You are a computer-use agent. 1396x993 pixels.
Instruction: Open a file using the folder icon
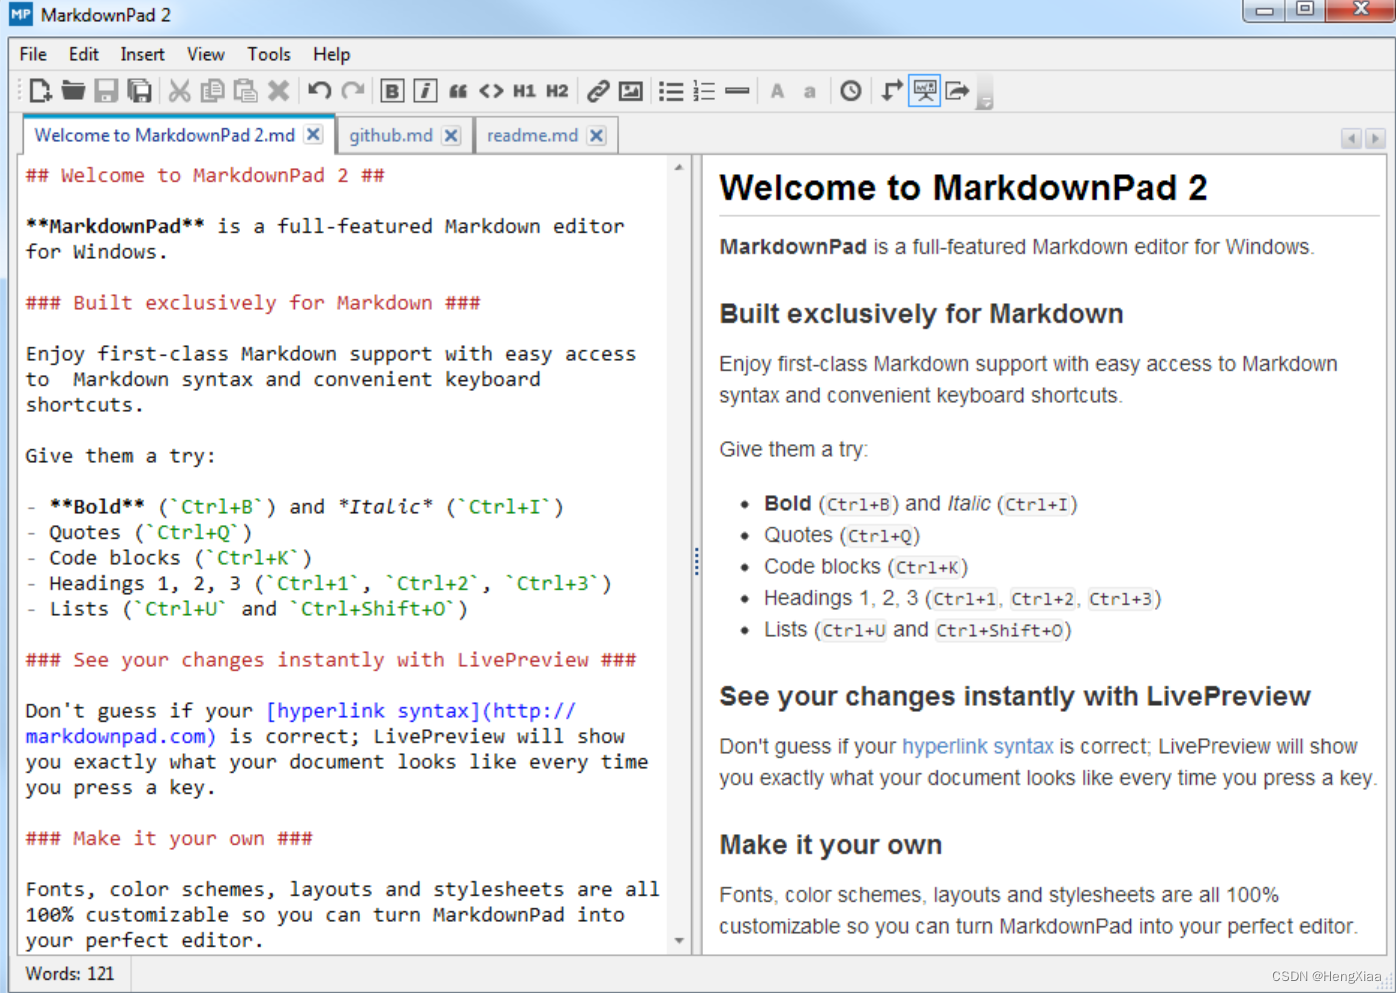point(73,91)
